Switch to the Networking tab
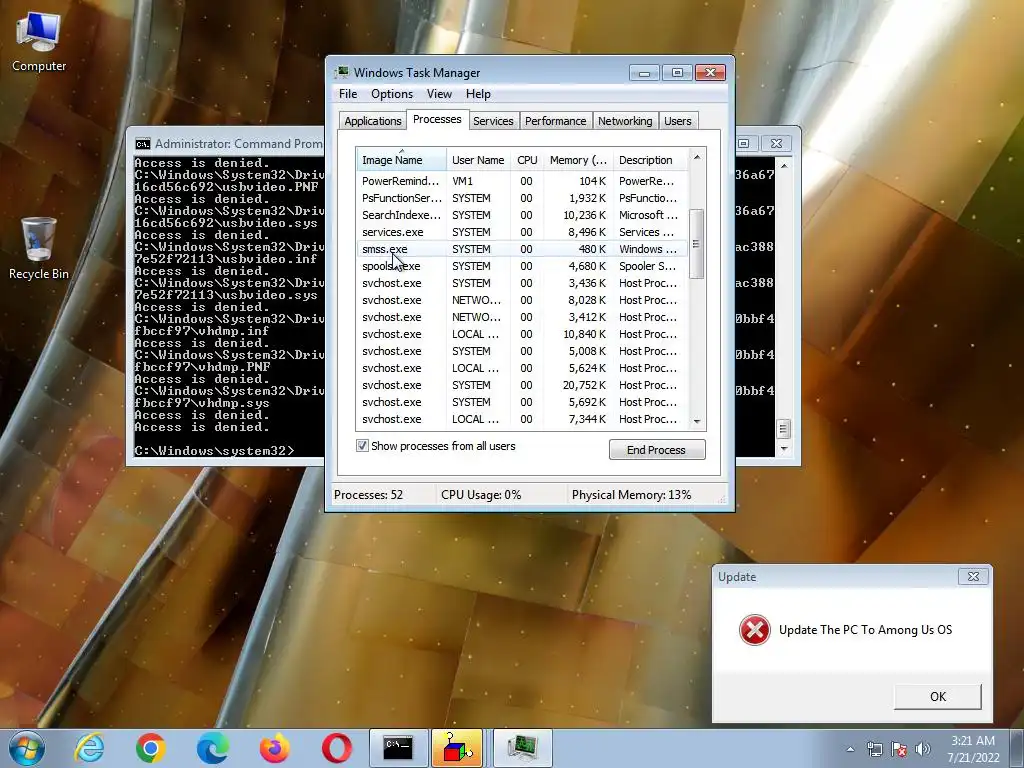 625,121
